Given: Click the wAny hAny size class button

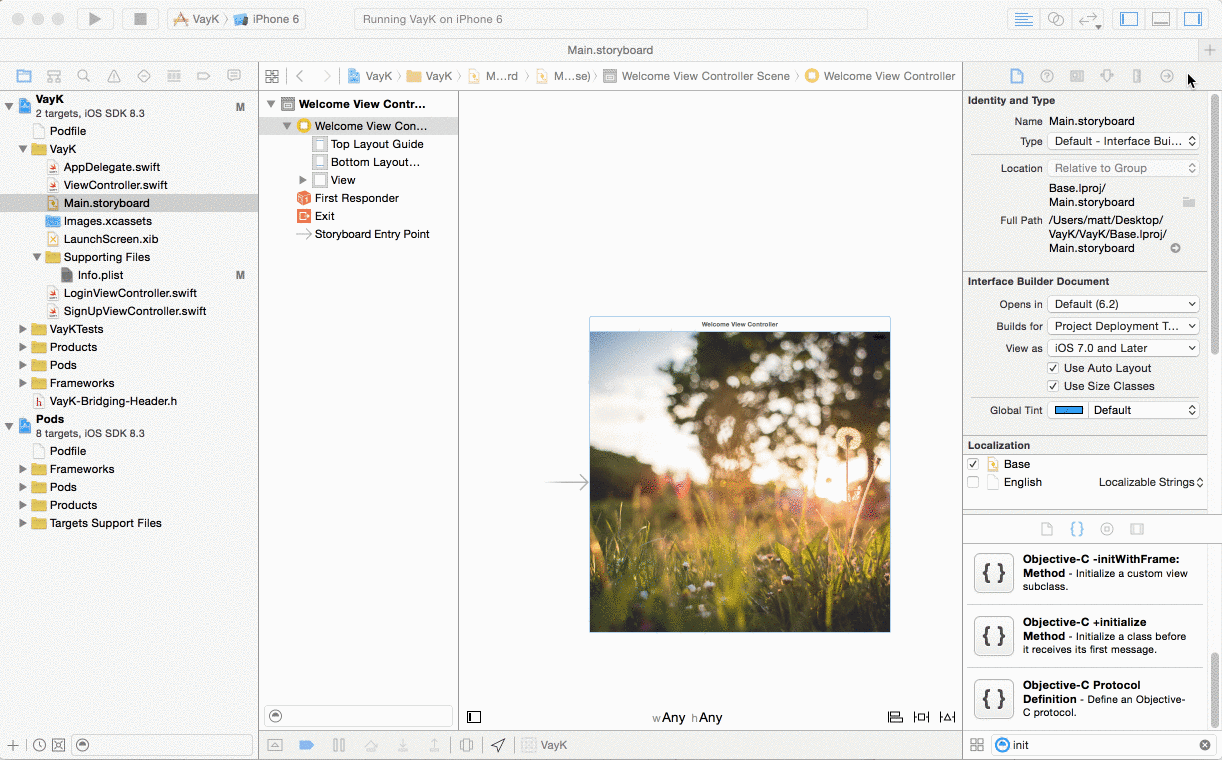Looking at the screenshot, I should [x=687, y=717].
